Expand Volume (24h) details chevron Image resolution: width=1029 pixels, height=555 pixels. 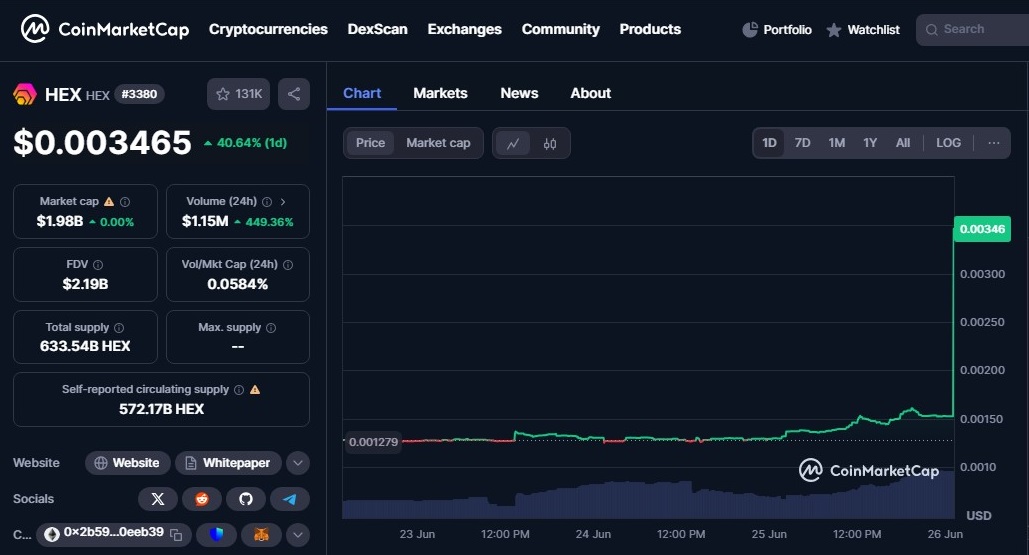pos(283,202)
